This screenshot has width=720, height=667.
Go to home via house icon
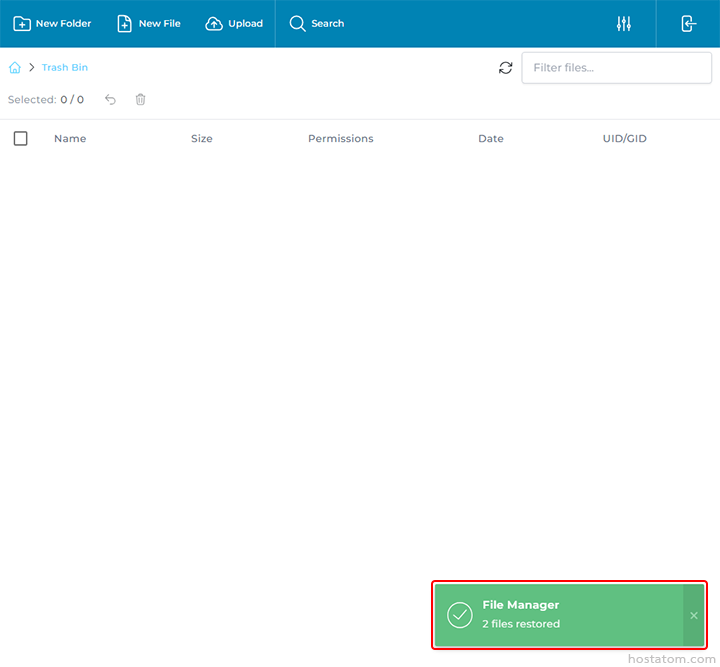click(x=15, y=68)
